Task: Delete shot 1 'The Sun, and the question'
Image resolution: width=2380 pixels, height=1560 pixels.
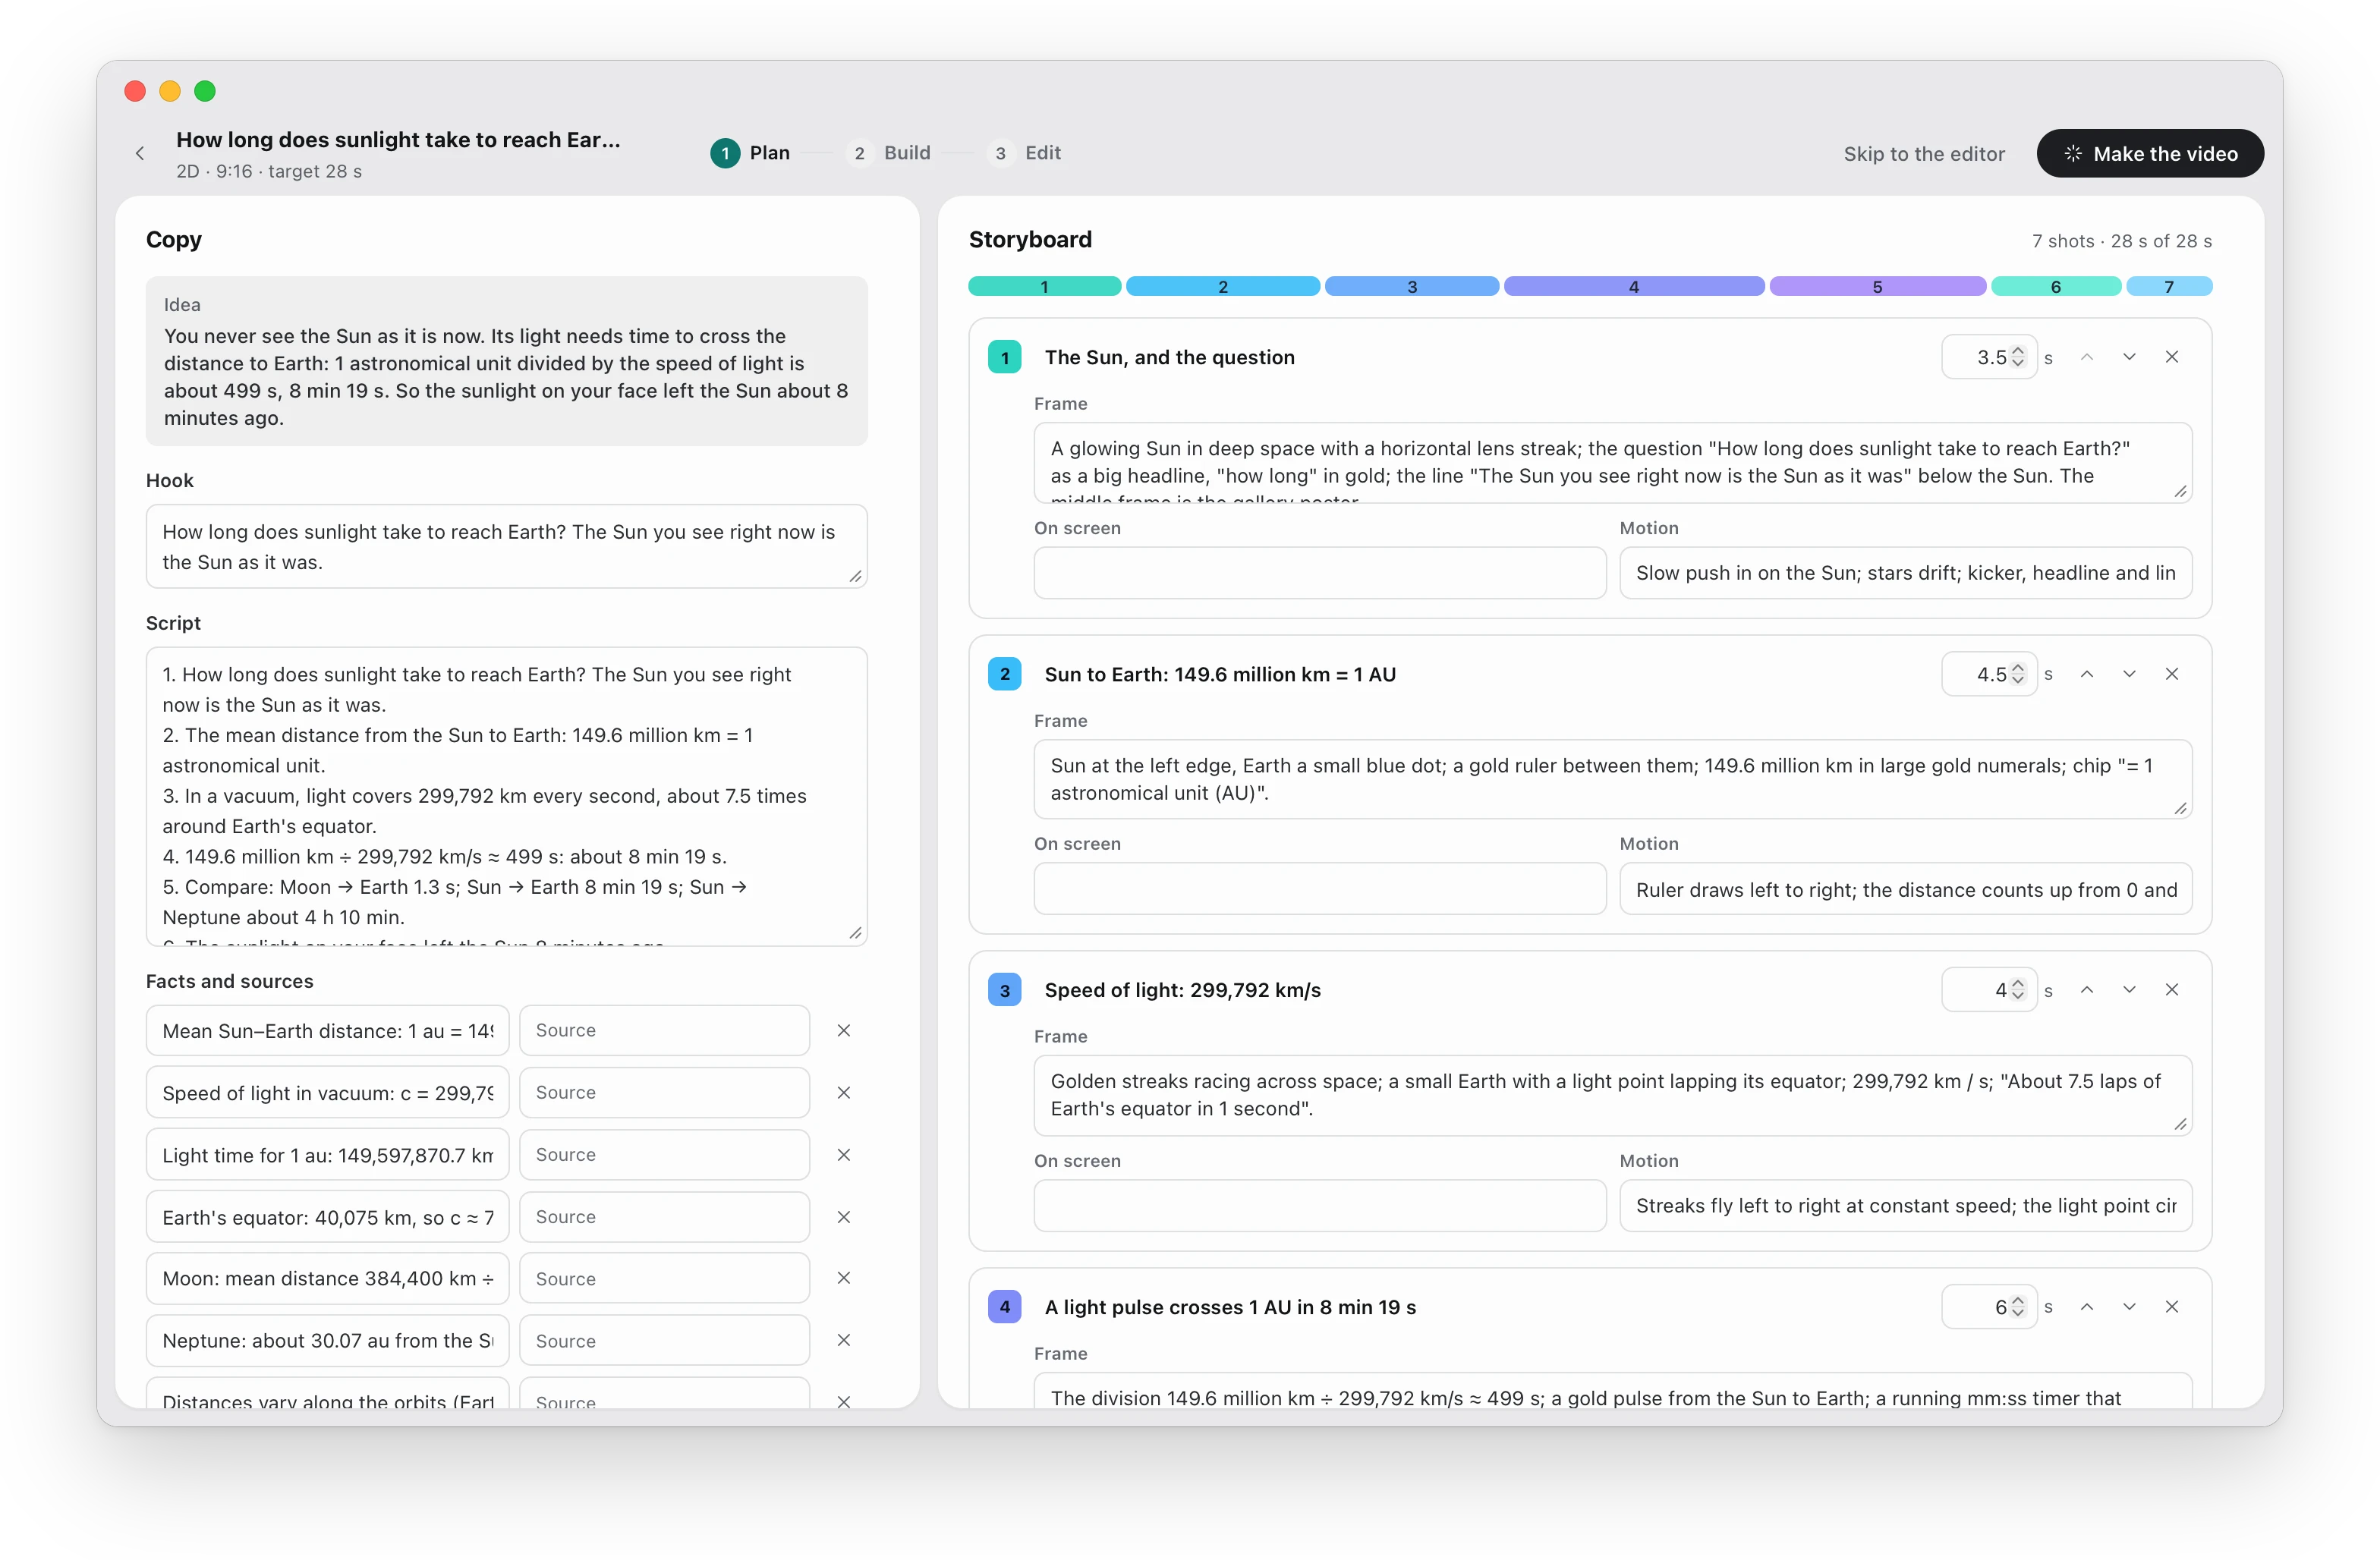Action: (2171, 357)
